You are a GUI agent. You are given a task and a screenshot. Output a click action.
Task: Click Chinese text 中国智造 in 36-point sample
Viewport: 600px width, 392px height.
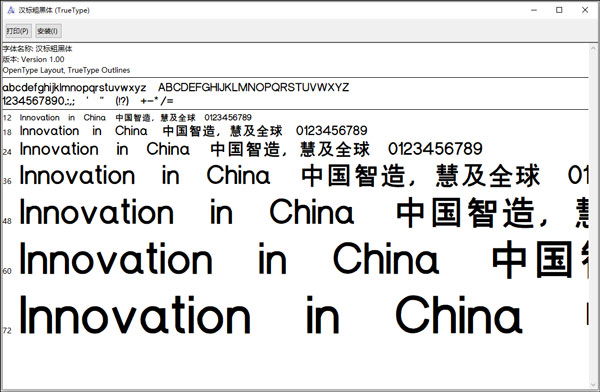[354, 176]
